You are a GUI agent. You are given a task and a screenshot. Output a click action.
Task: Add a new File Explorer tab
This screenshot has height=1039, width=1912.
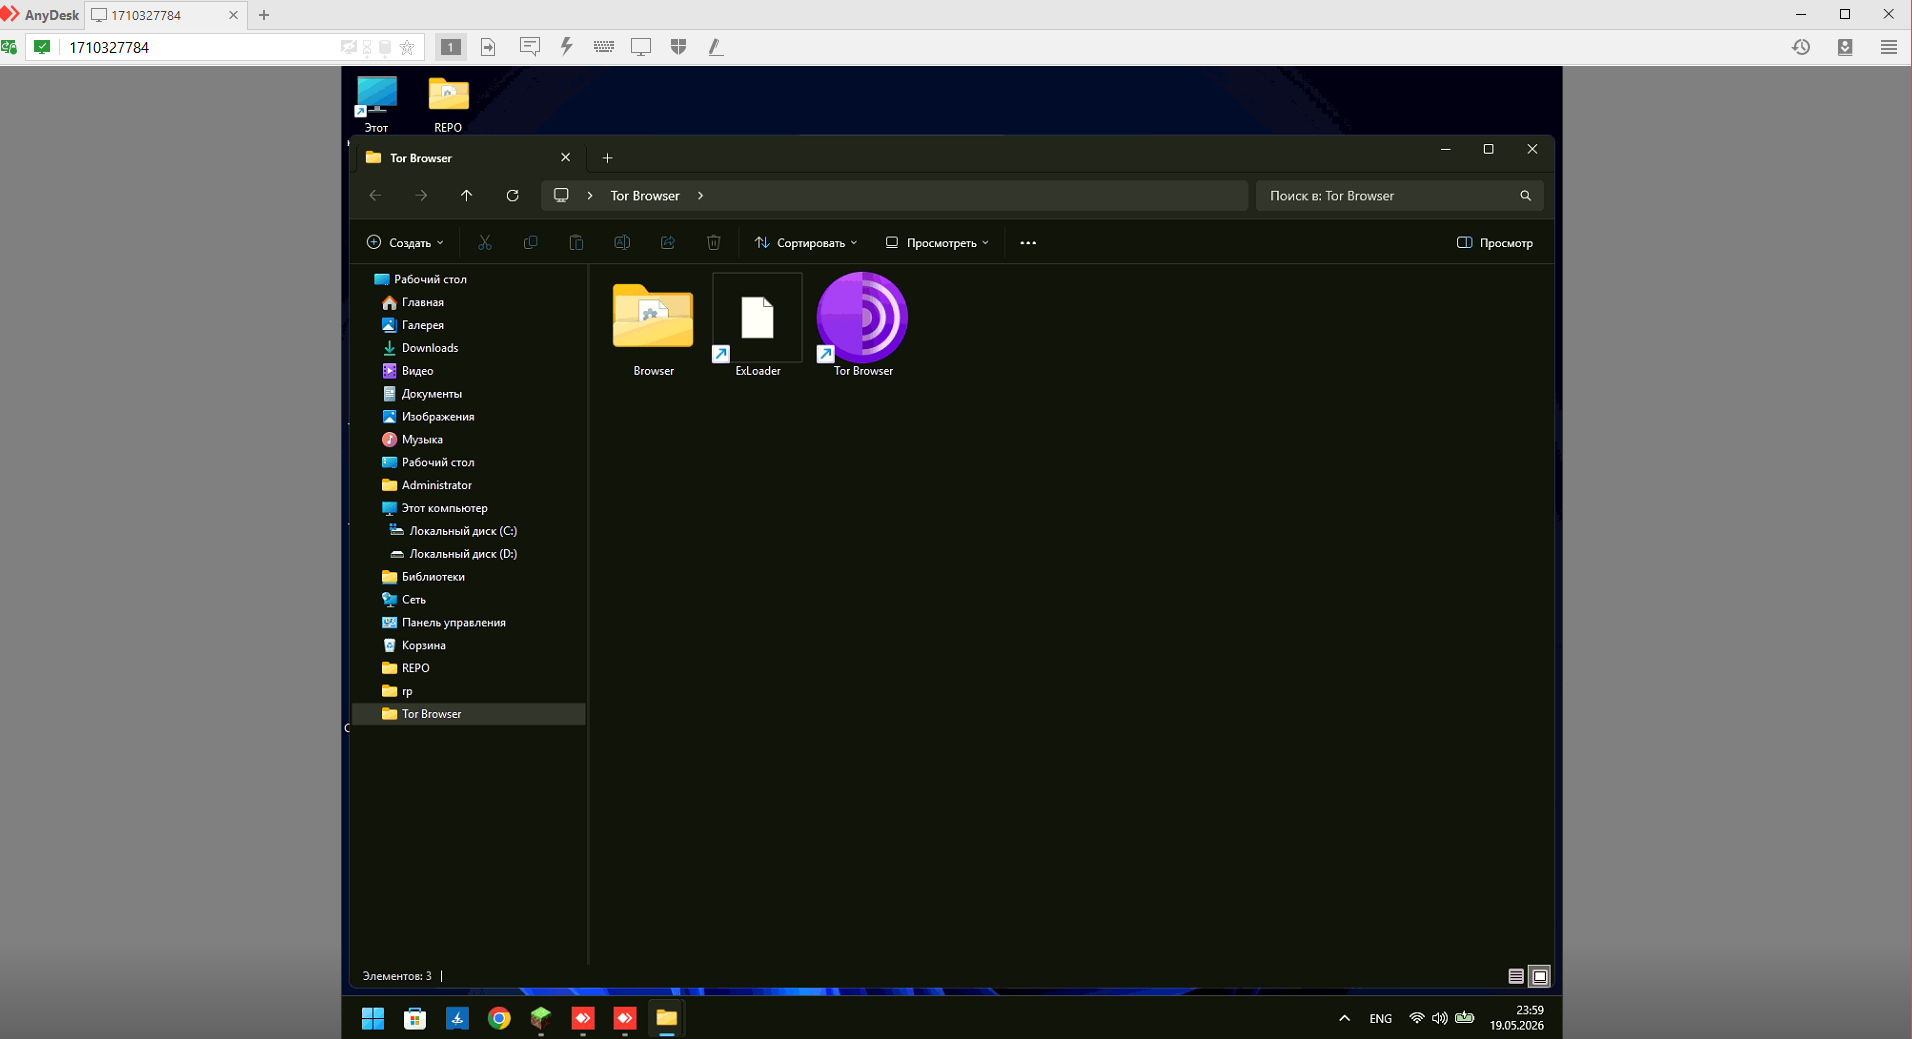click(607, 158)
